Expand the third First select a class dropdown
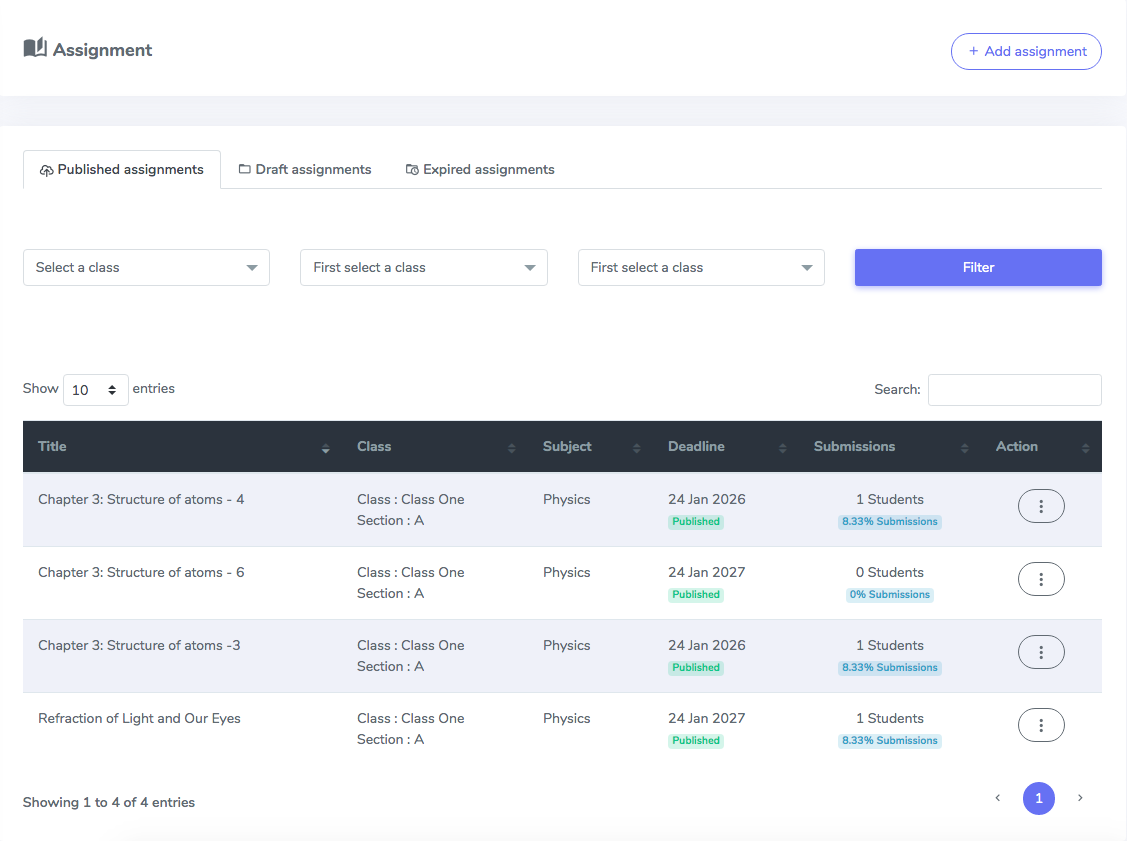Viewport: 1127px width, 841px height. tap(702, 267)
